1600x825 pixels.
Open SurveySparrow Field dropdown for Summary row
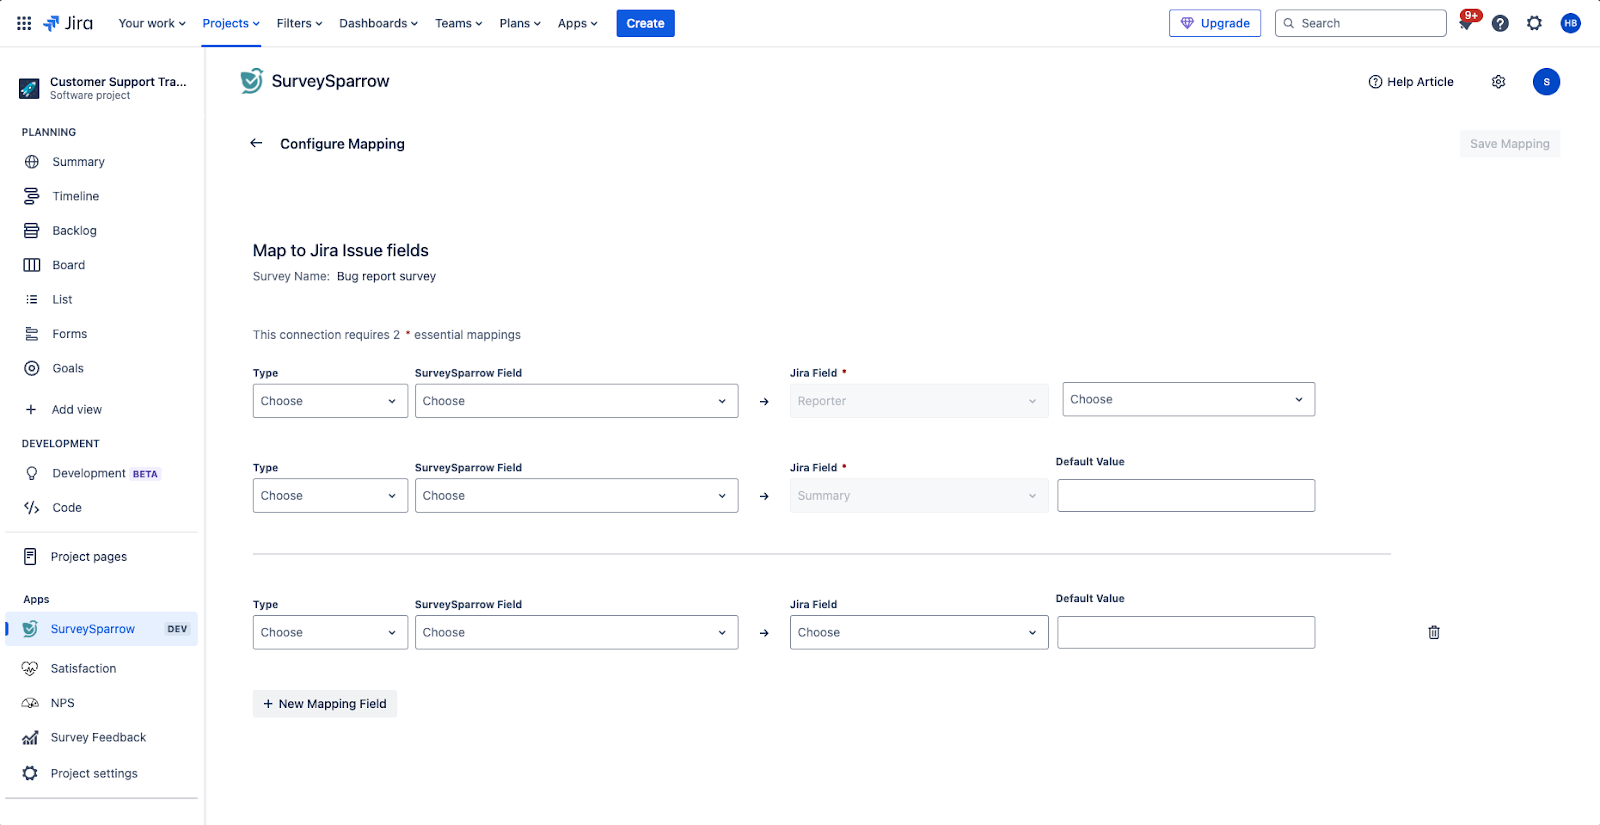coord(576,496)
